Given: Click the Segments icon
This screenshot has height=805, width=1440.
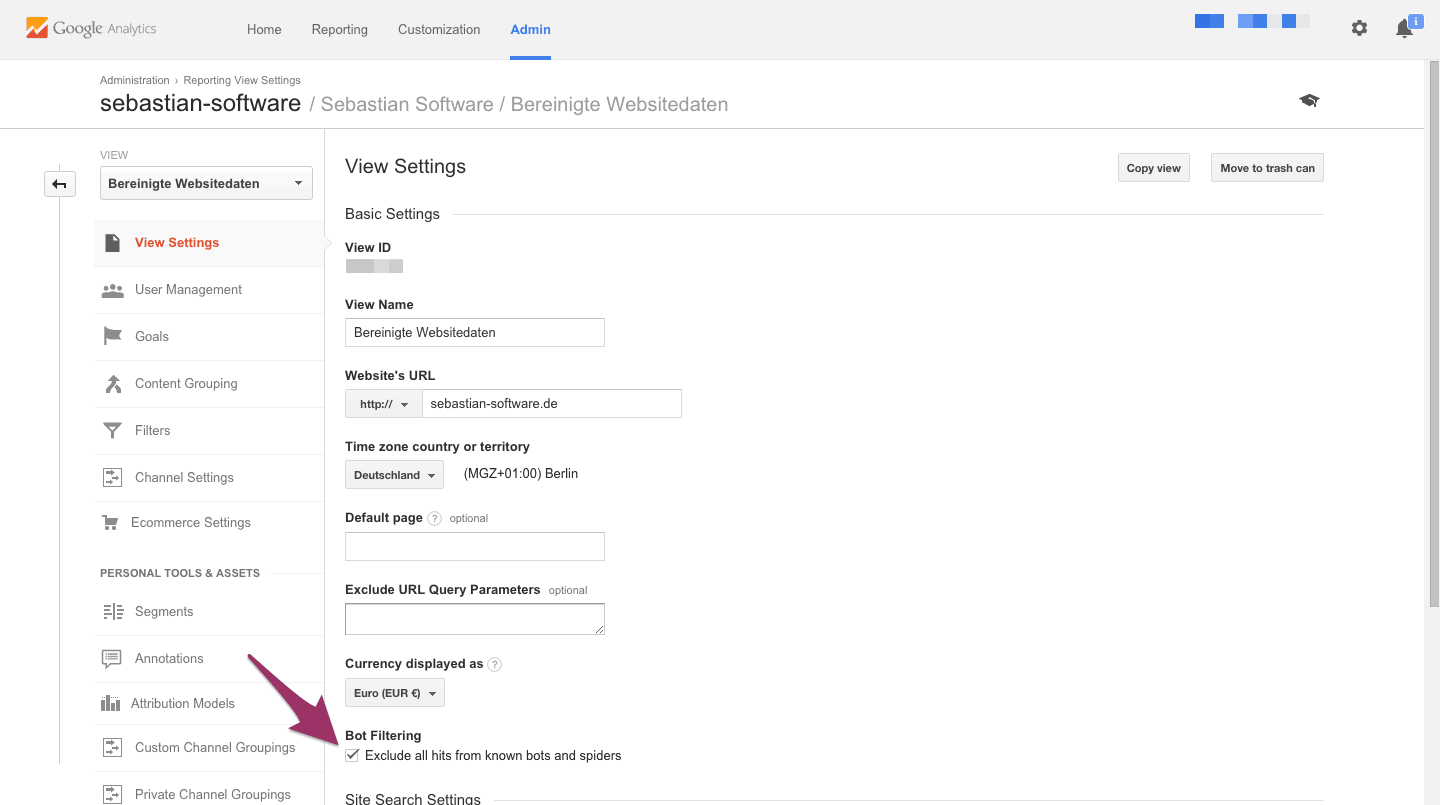Looking at the screenshot, I should click(112, 612).
